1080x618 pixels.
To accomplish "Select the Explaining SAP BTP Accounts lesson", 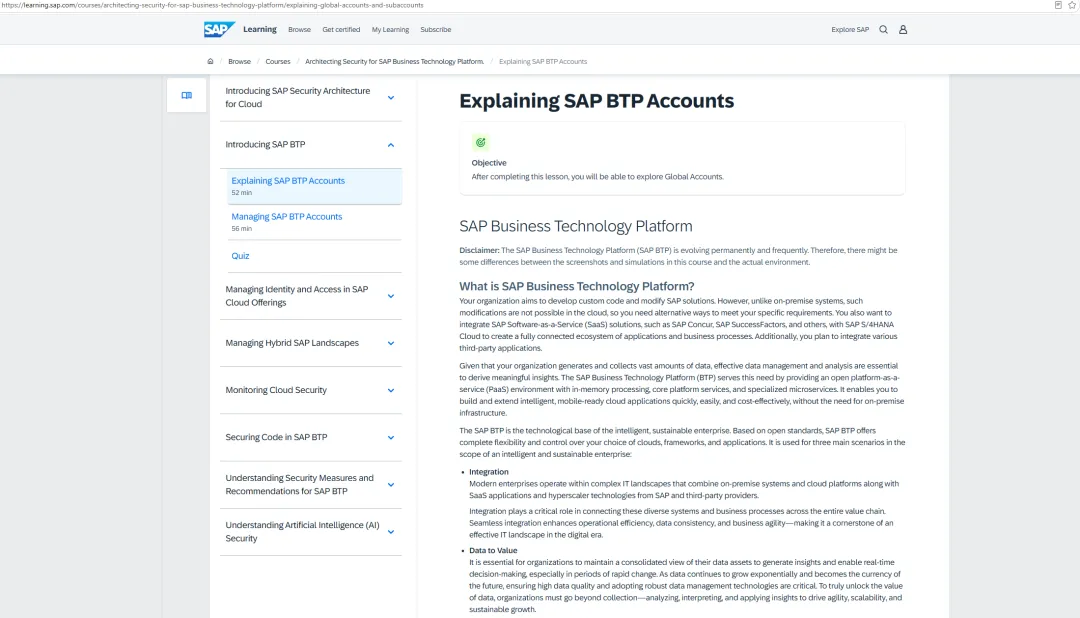I will (x=314, y=187).
